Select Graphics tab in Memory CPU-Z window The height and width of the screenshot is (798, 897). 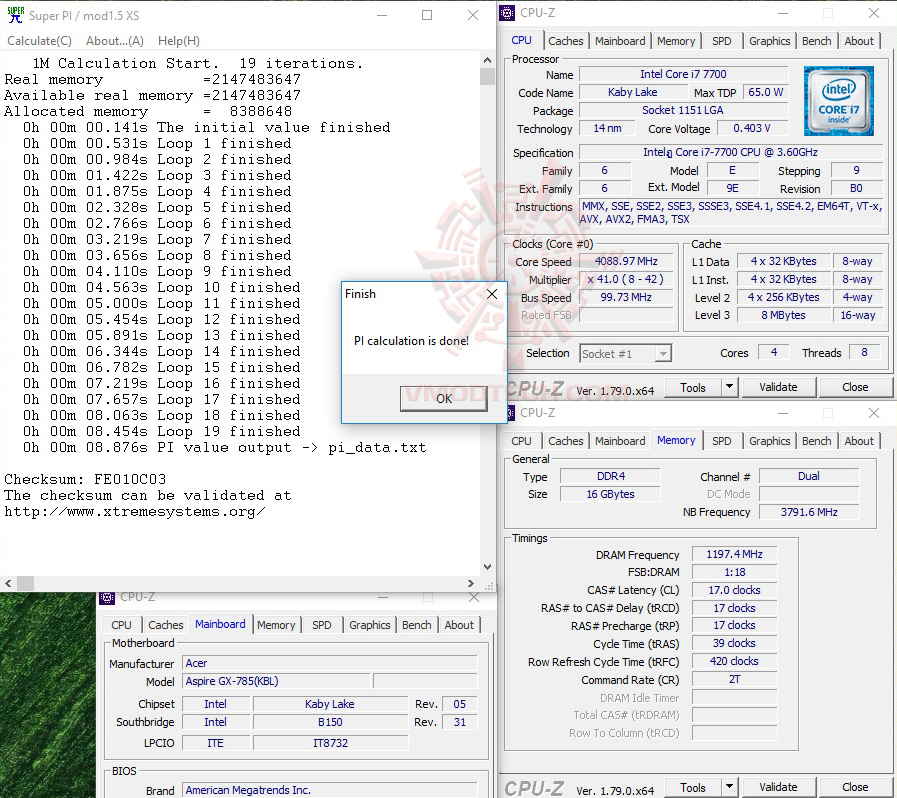click(x=769, y=440)
